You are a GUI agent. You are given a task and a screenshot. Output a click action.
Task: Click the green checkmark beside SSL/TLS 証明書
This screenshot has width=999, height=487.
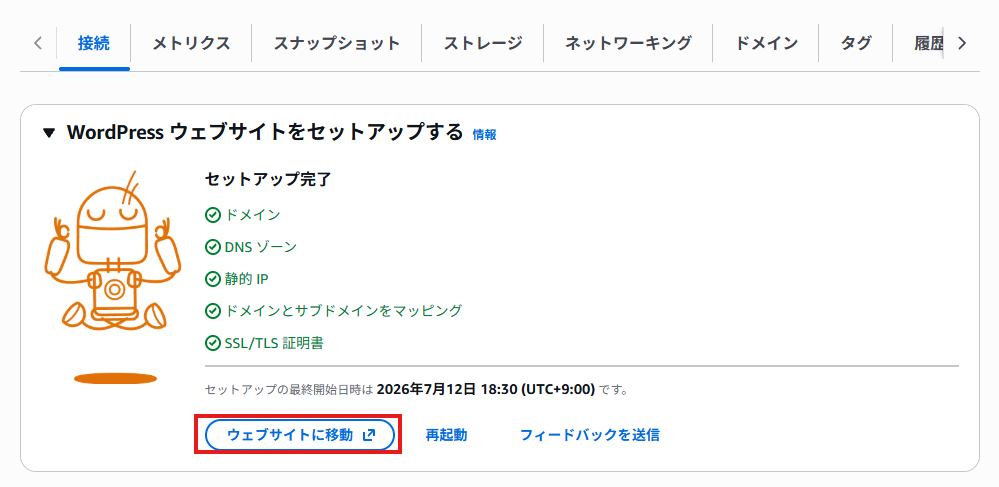click(x=213, y=344)
